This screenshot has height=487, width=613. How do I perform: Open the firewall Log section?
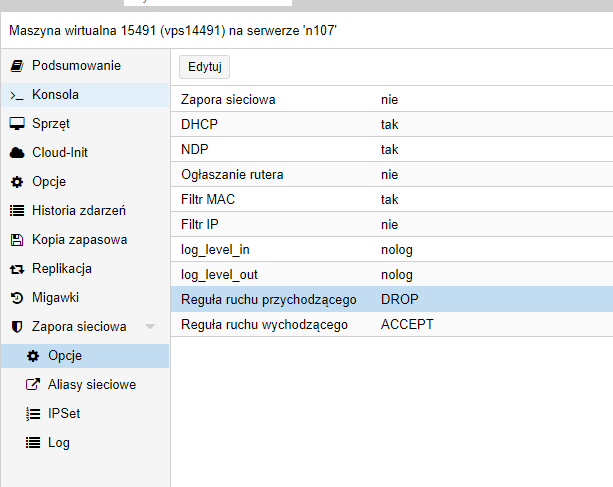(x=58, y=443)
